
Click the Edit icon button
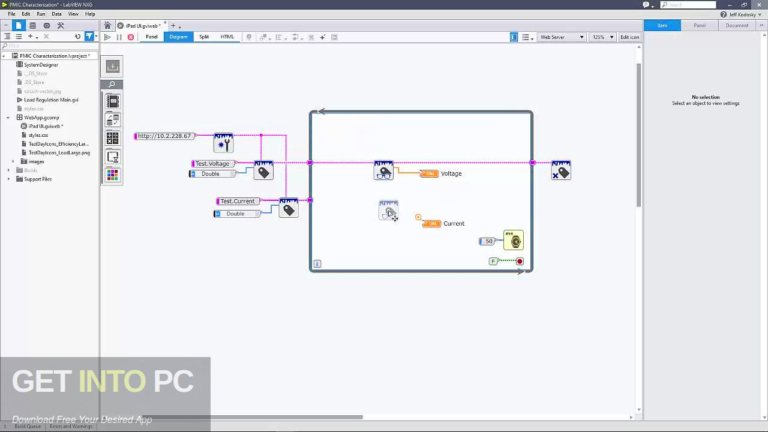click(629, 37)
